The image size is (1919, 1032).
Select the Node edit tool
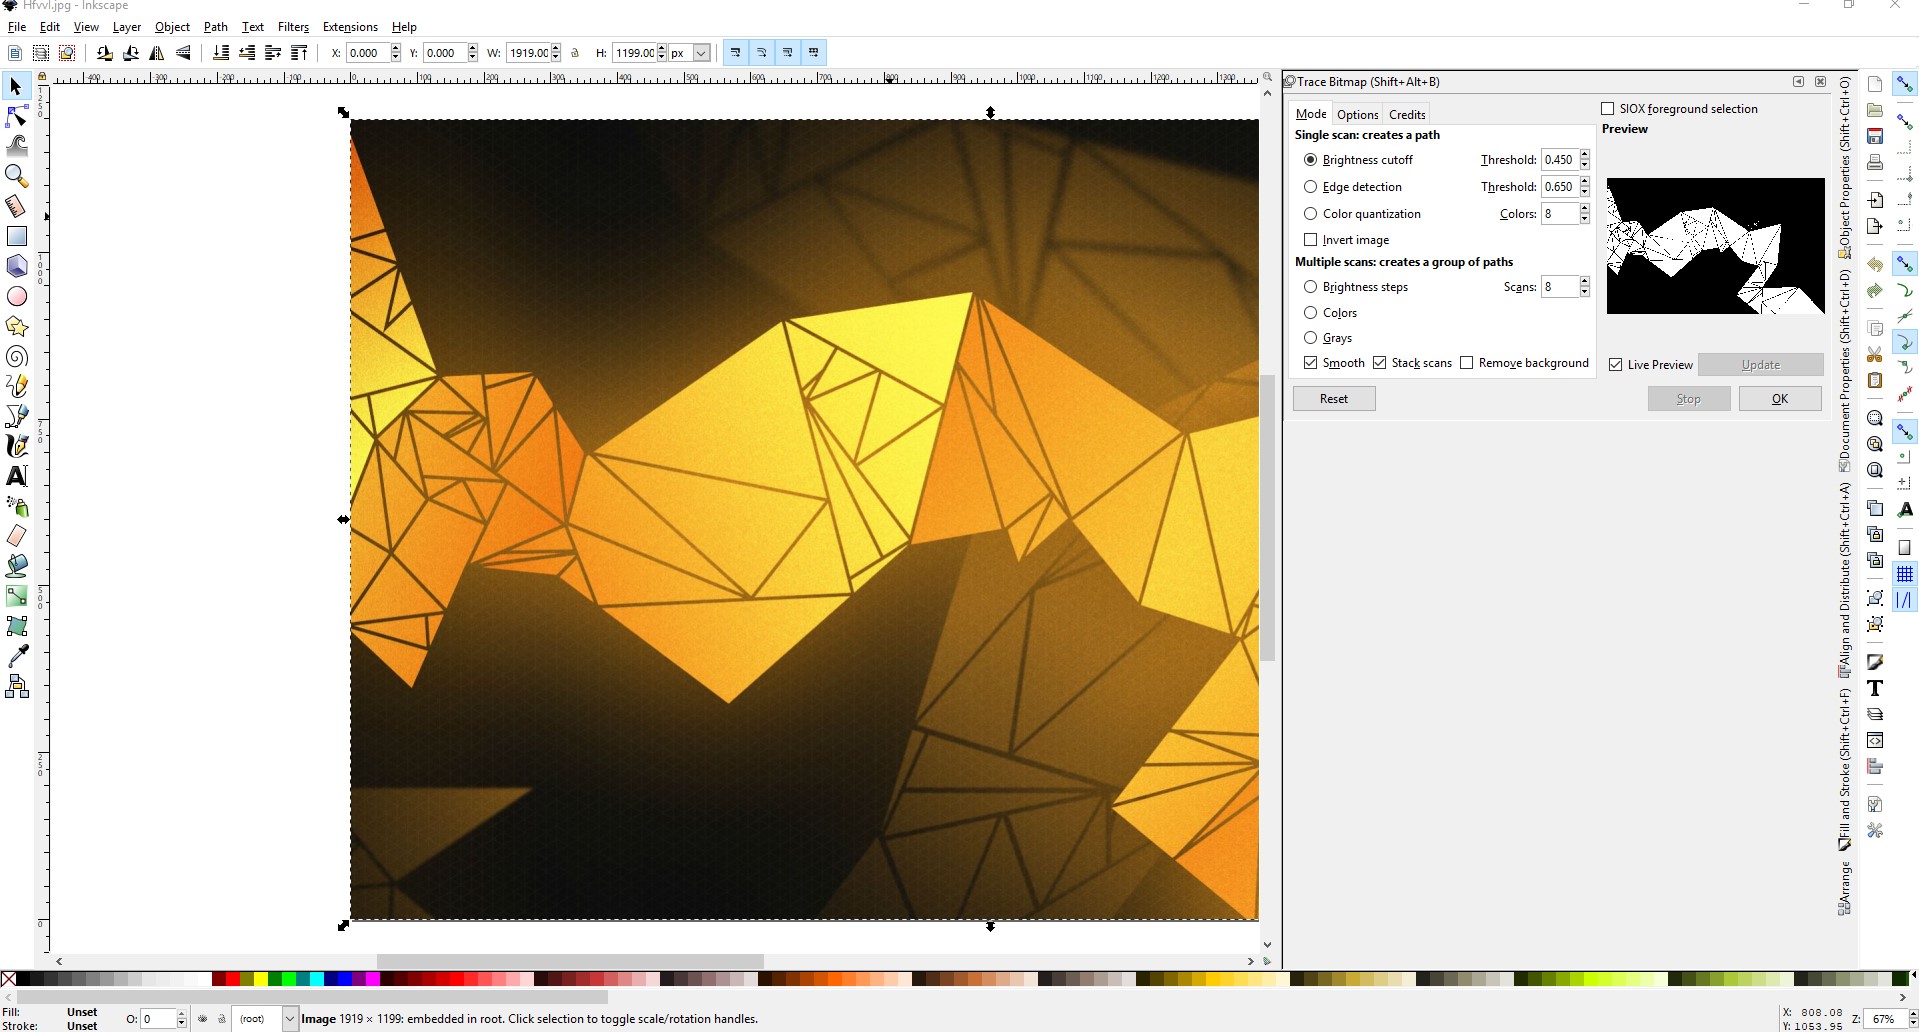click(16, 117)
